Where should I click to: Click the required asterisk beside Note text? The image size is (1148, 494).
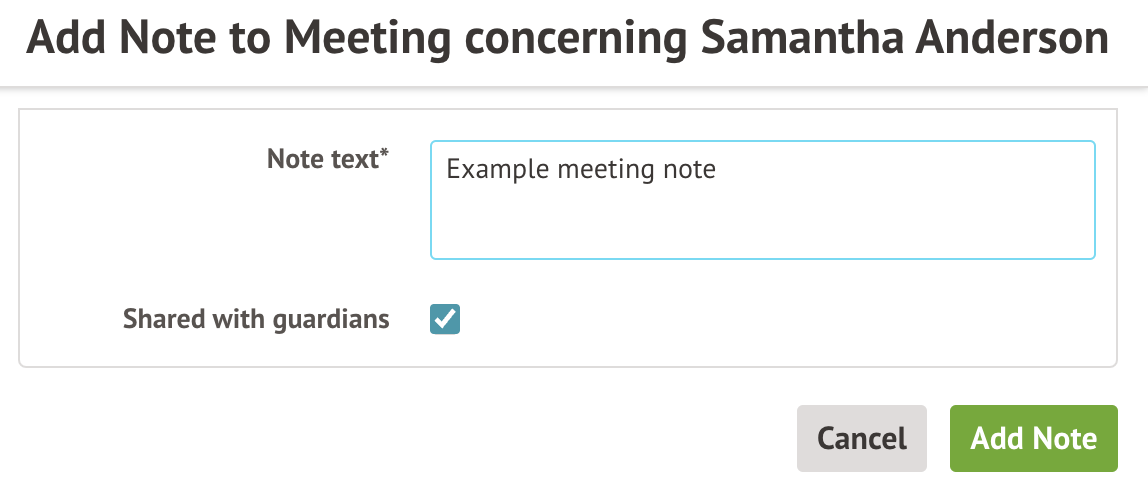[385, 154]
